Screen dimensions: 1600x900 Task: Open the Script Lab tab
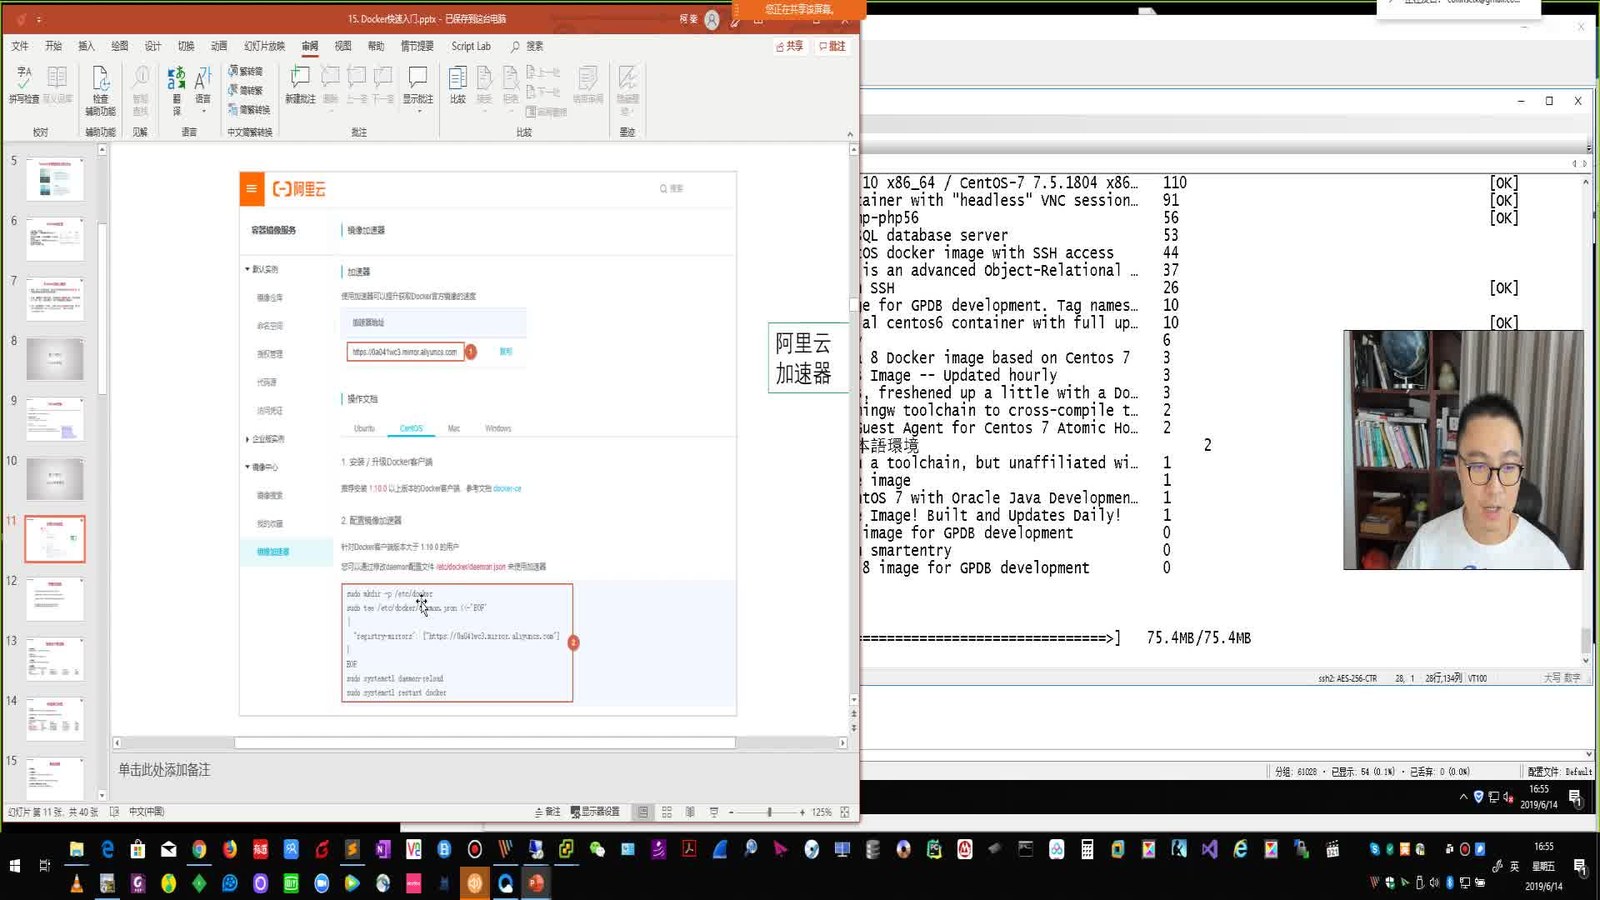(x=471, y=46)
